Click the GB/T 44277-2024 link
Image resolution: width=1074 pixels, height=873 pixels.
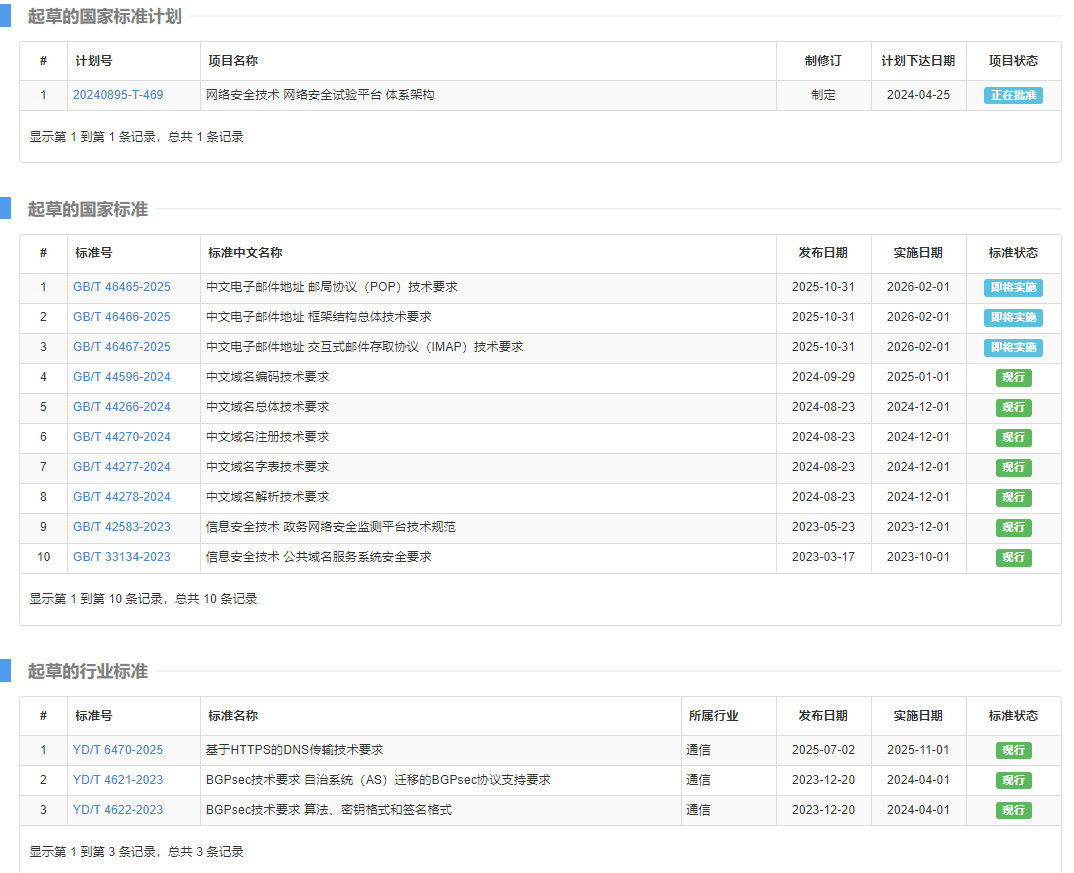(121, 467)
